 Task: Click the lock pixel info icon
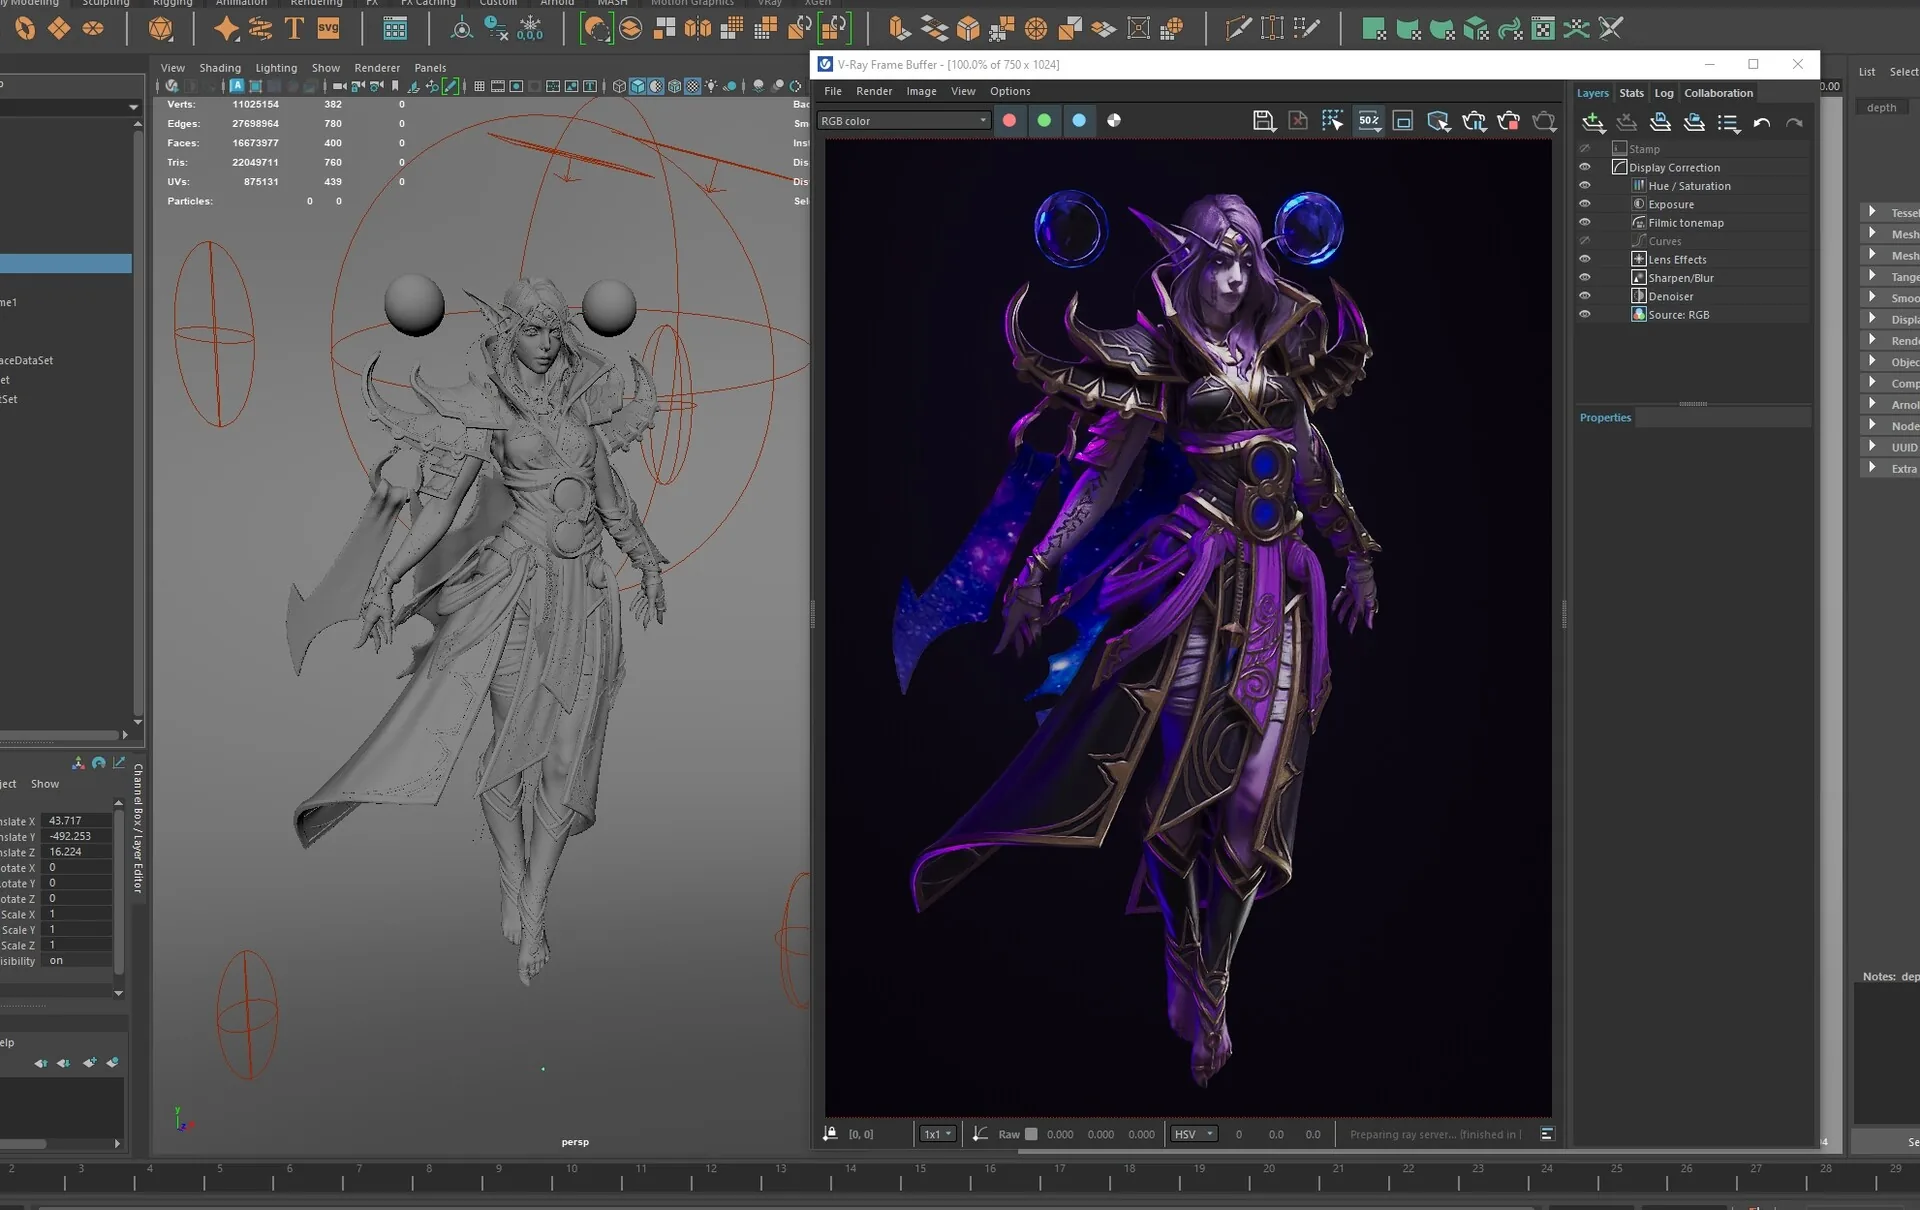coord(830,1134)
